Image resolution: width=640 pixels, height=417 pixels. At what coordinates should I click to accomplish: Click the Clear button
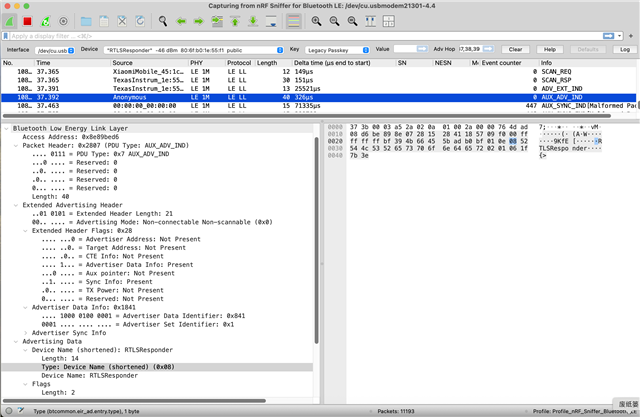pyautogui.click(x=514, y=49)
